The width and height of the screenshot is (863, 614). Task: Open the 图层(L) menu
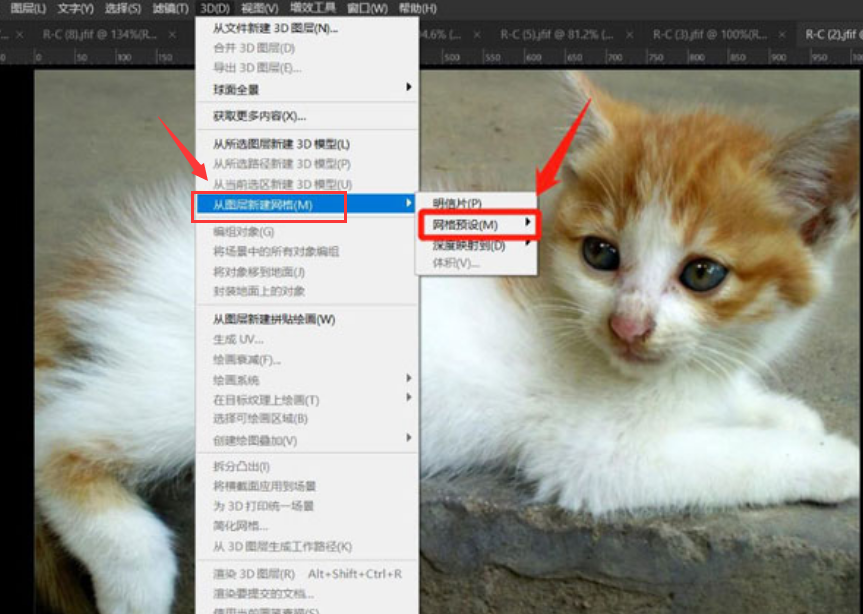(x=28, y=8)
